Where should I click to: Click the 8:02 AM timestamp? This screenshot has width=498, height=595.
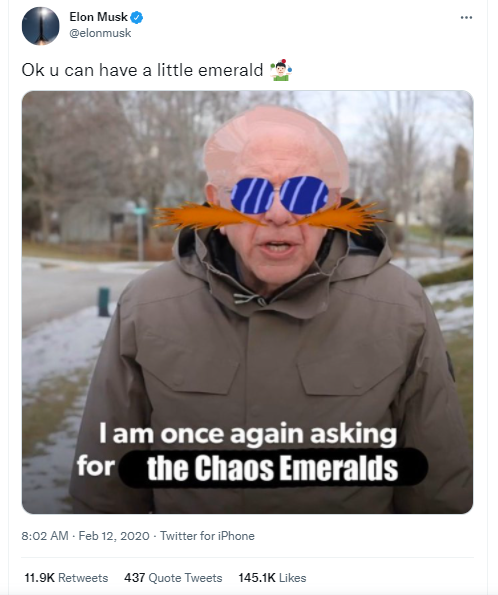45,536
